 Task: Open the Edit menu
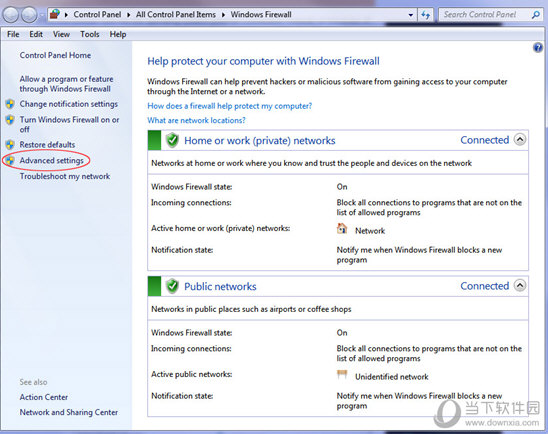pyautogui.click(x=36, y=34)
